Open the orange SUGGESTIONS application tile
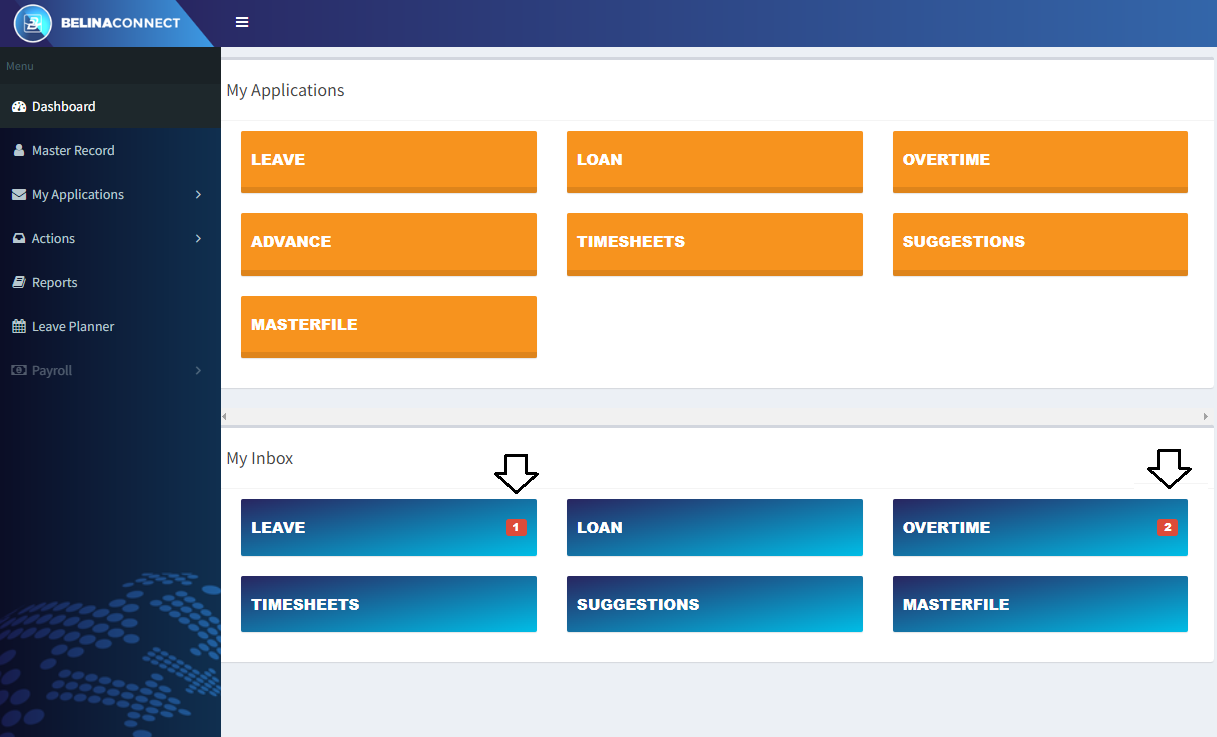1217x737 pixels. (1040, 244)
